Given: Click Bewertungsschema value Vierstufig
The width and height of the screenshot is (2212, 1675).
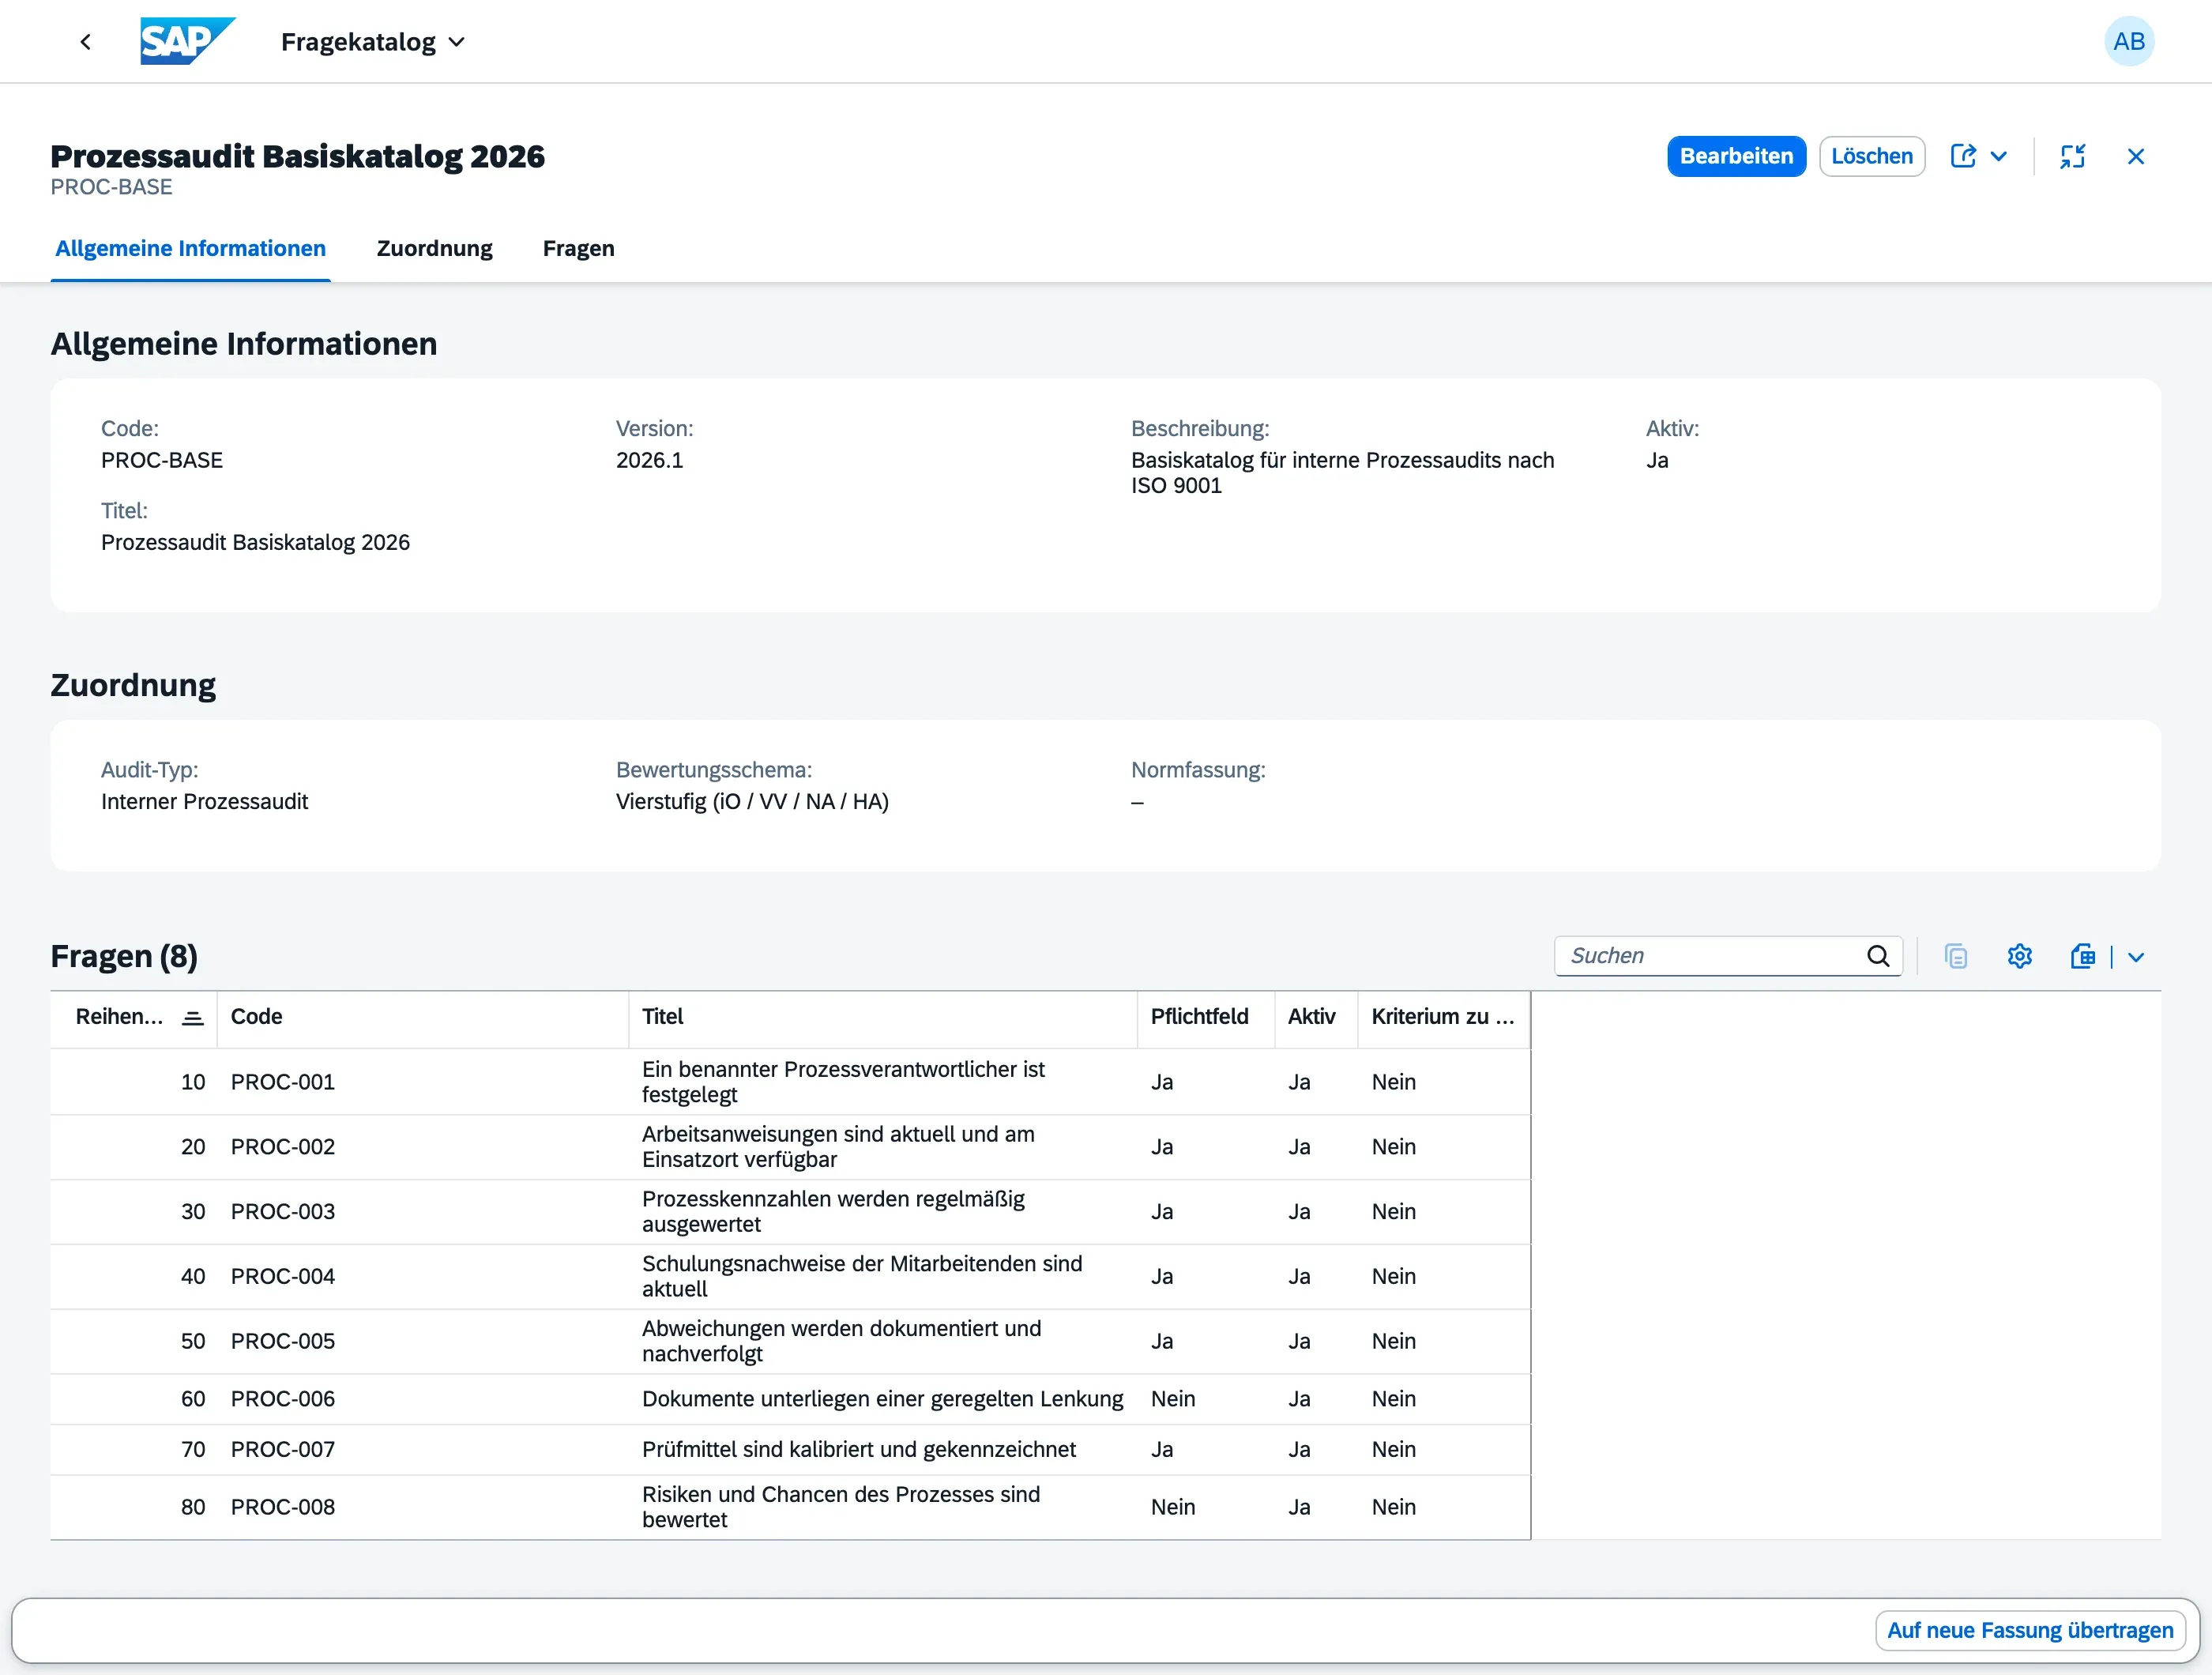Looking at the screenshot, I should pos(752,802).
